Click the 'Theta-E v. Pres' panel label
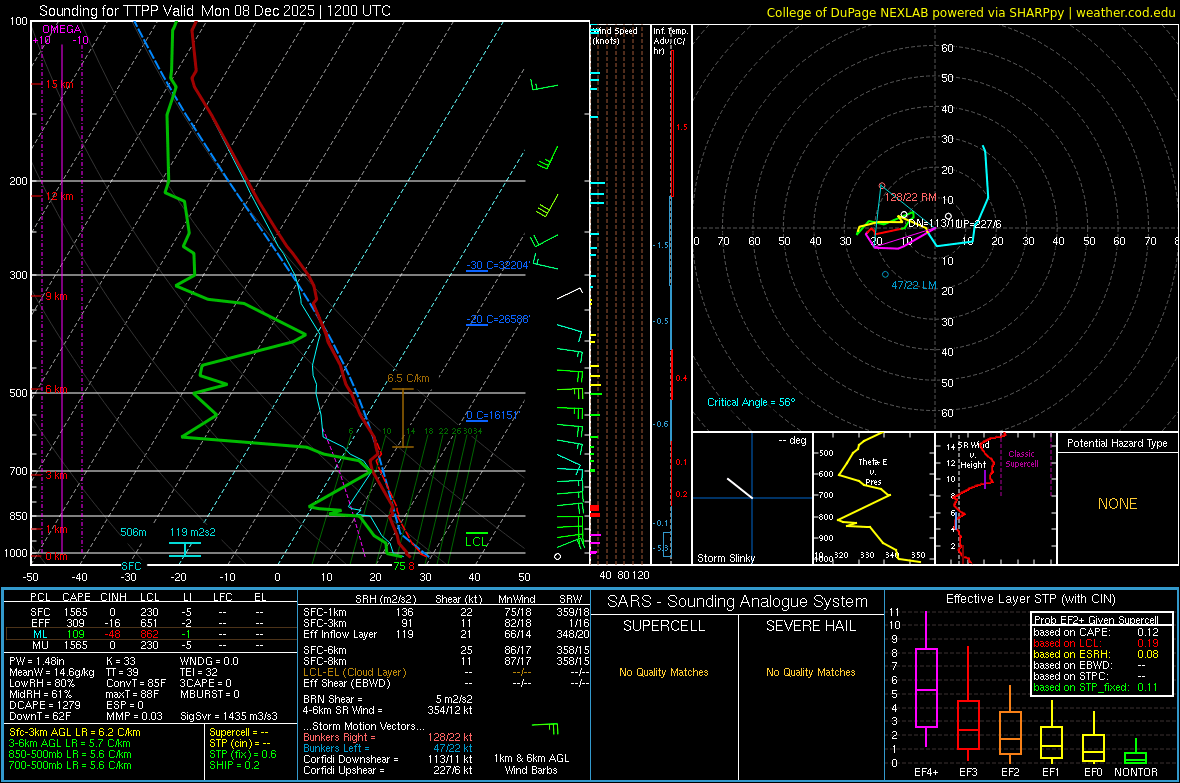1180x783 pixels. [x=873, y=471]
